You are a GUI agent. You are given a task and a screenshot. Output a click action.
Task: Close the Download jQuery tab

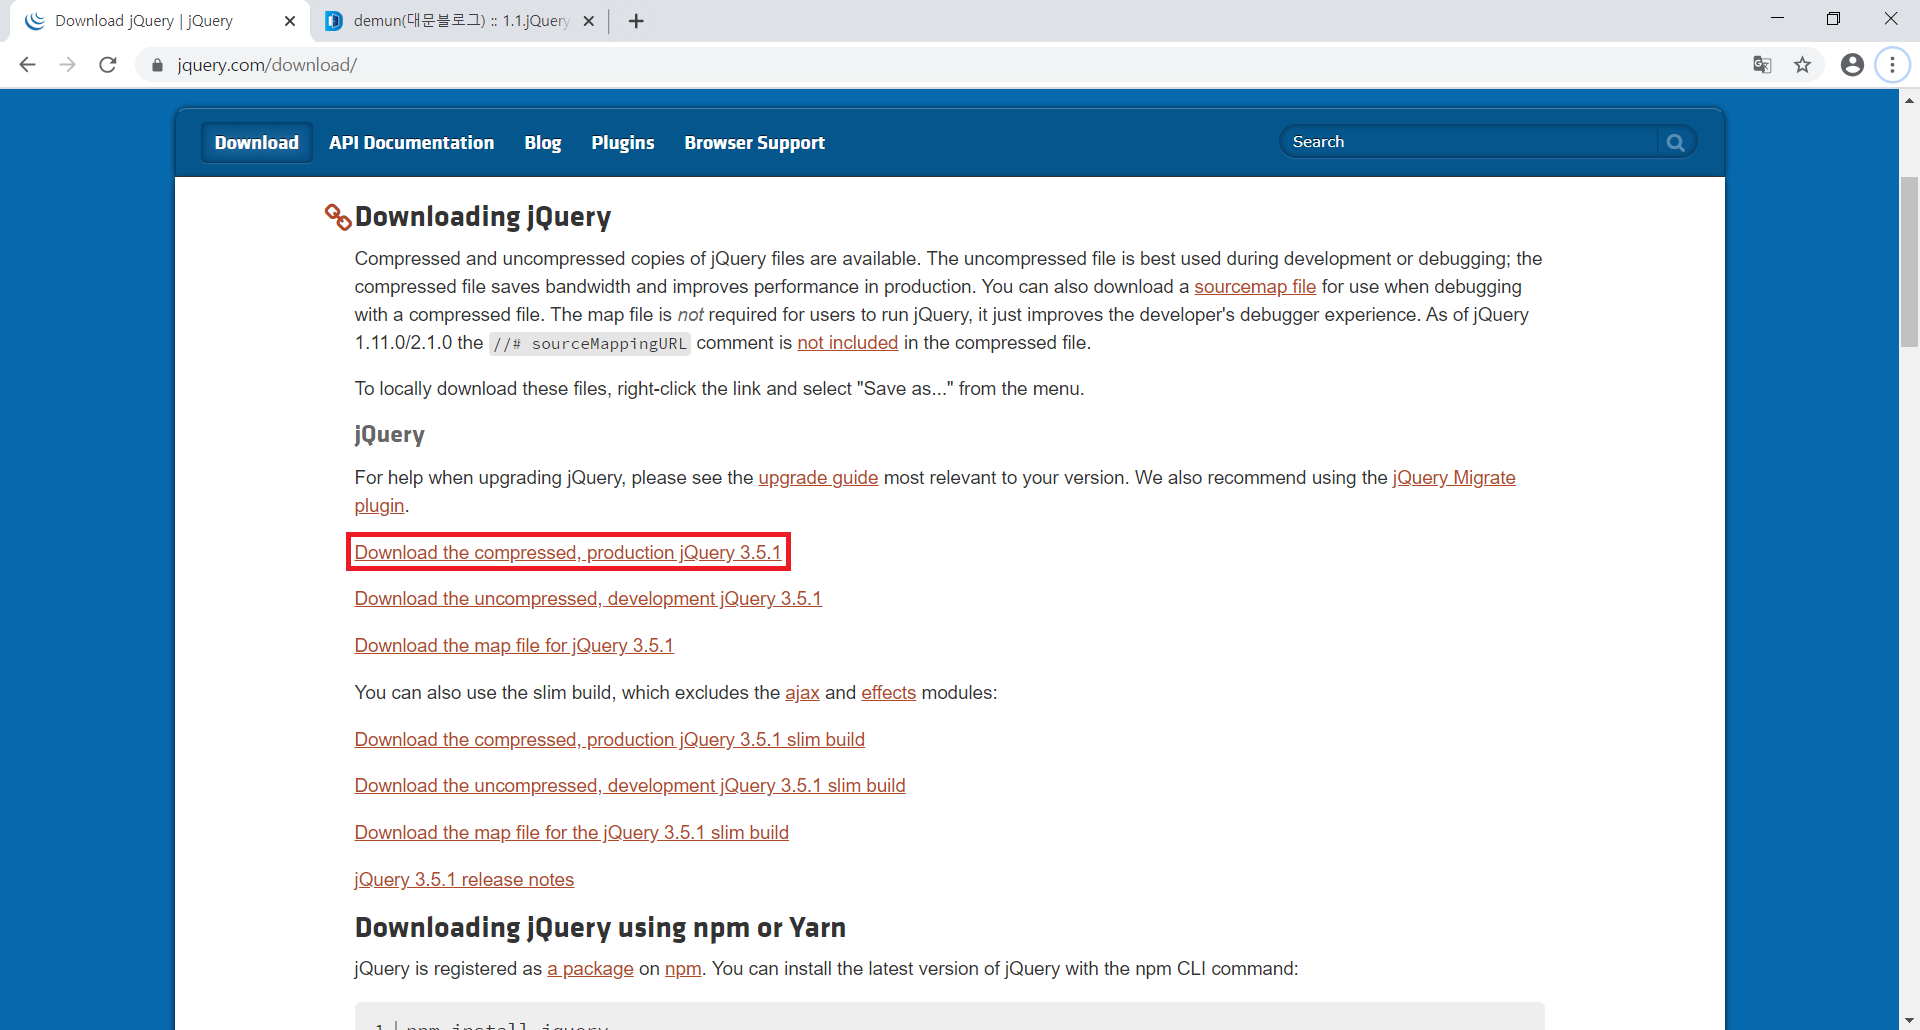[290, 21]
